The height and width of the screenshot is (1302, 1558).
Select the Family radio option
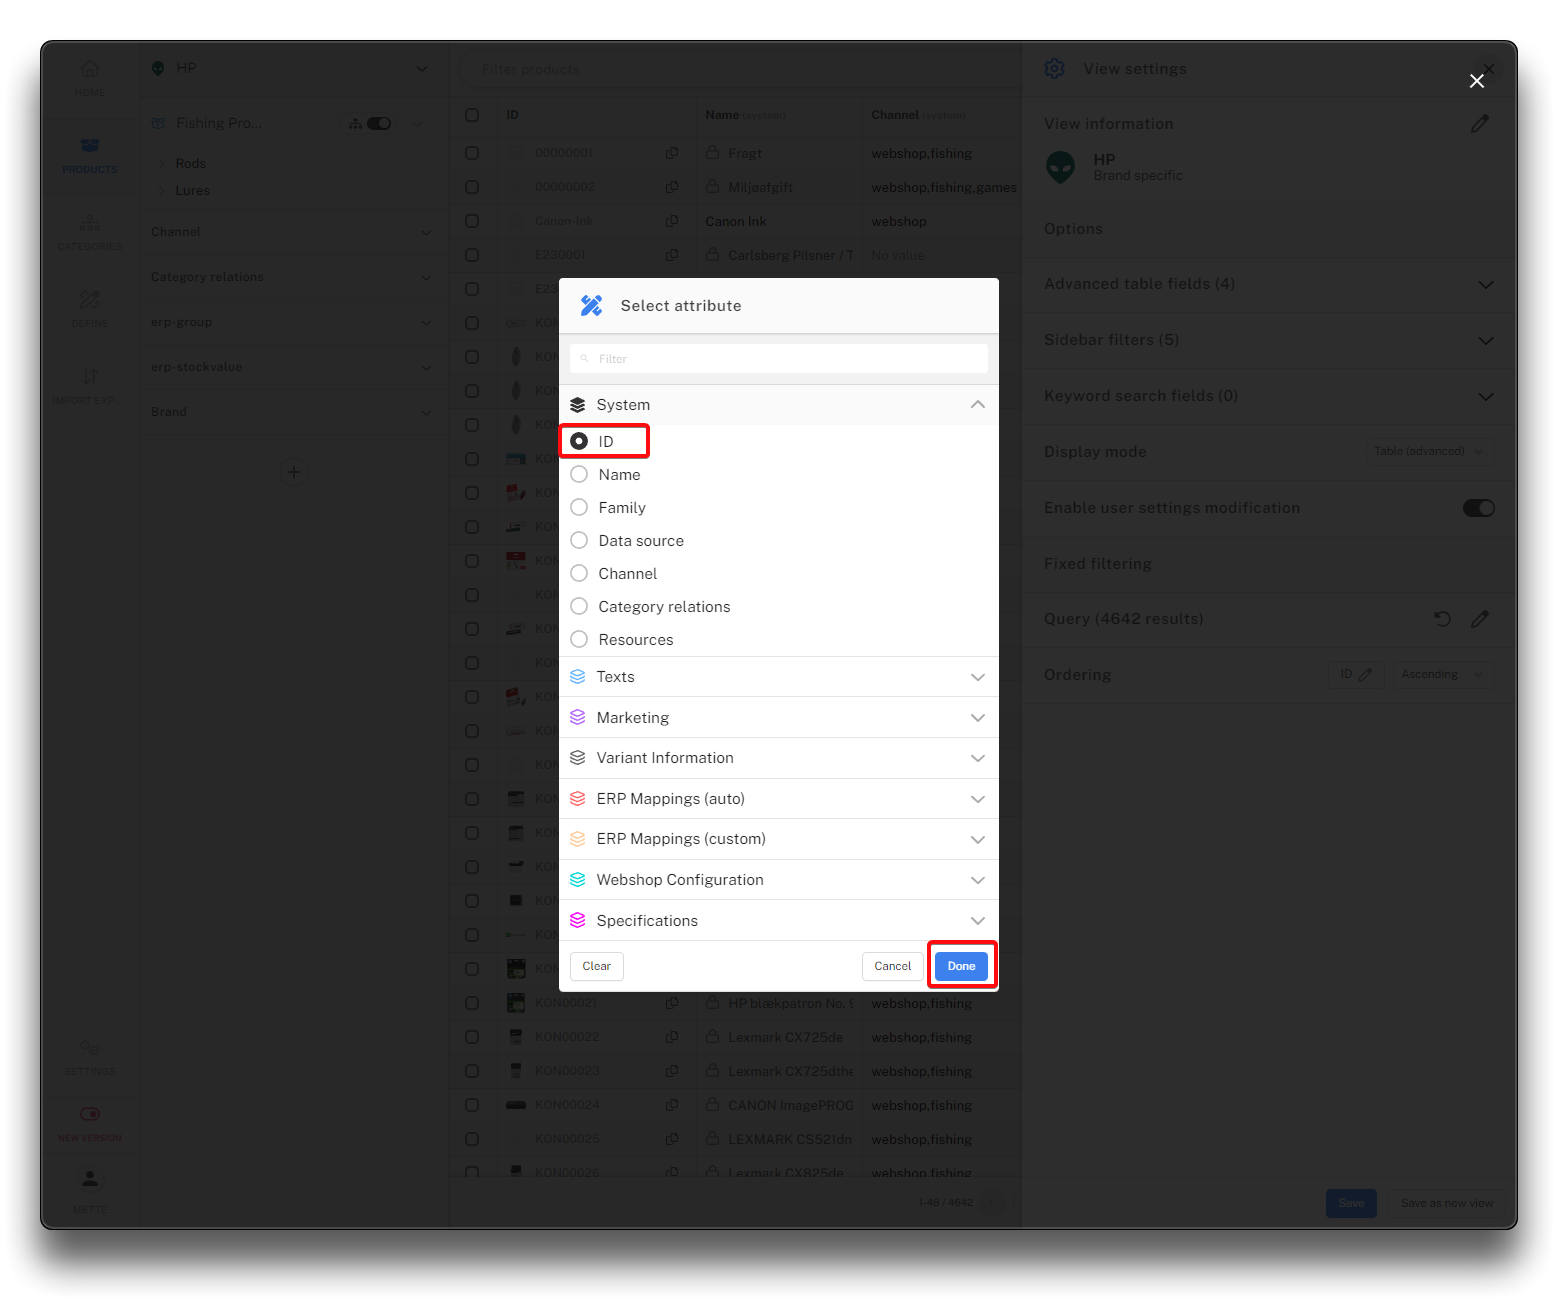579,508
